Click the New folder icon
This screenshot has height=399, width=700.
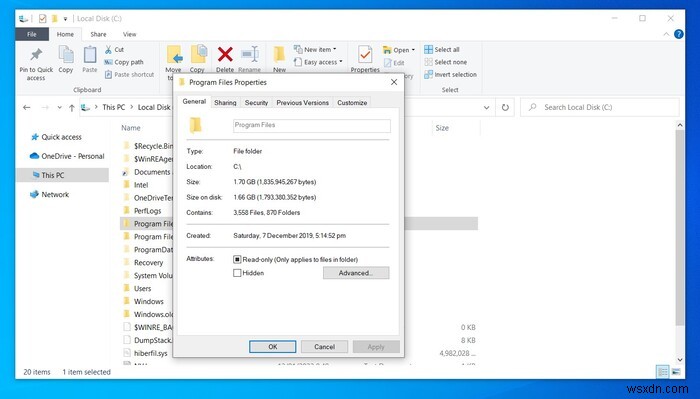coord(279,55)
